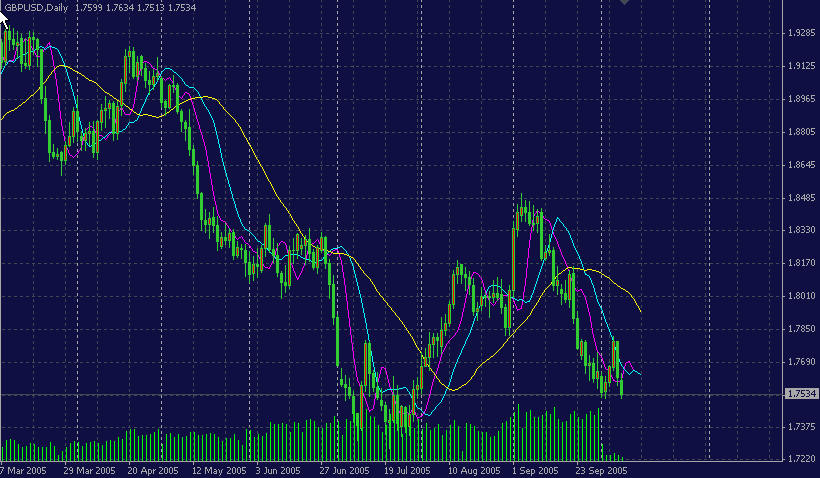Screen dimensions: 820x478
Task: Click the 1.7850 price axis label
Action: [x=802, y=328]
